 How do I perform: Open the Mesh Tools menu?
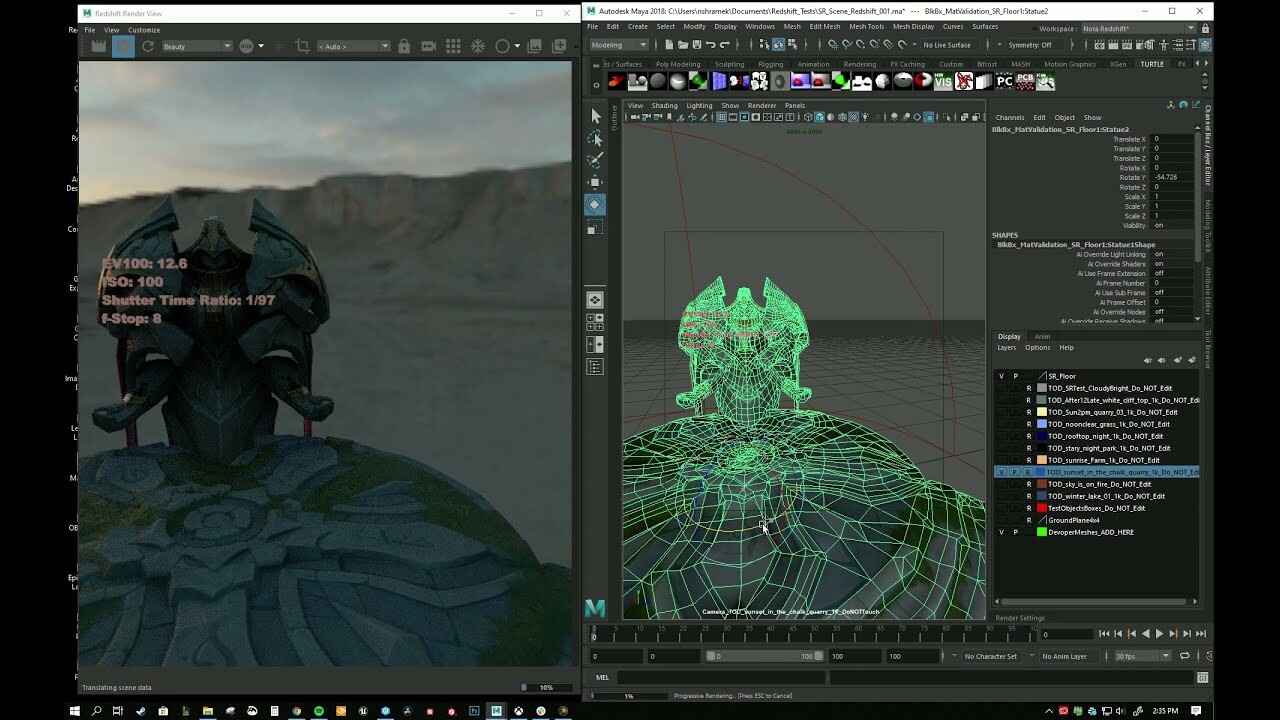click(866, 26)
